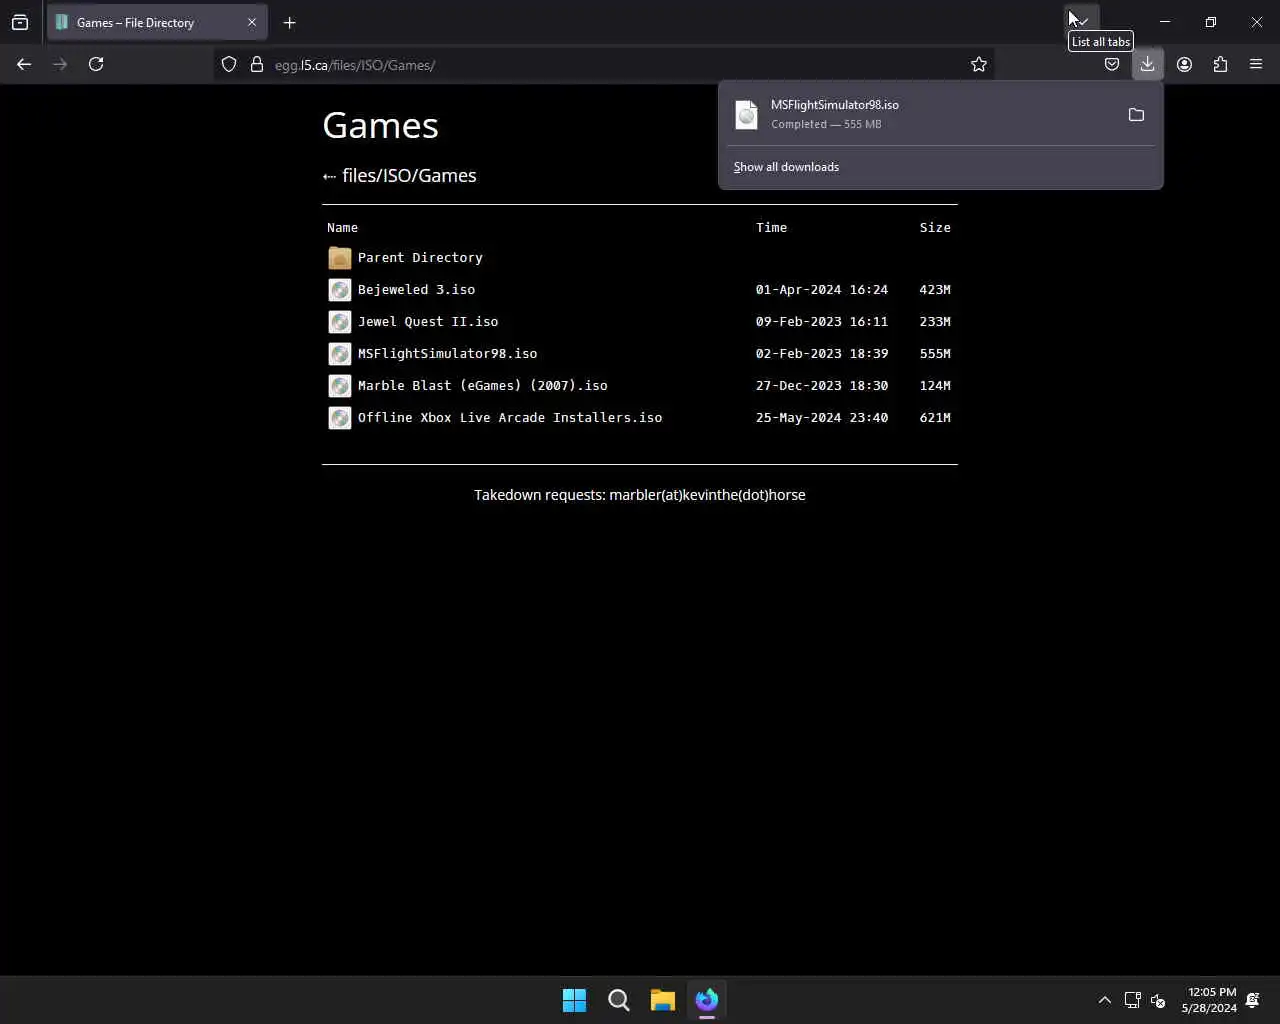Click the Parent Directory folder icon

pos(340,258)
